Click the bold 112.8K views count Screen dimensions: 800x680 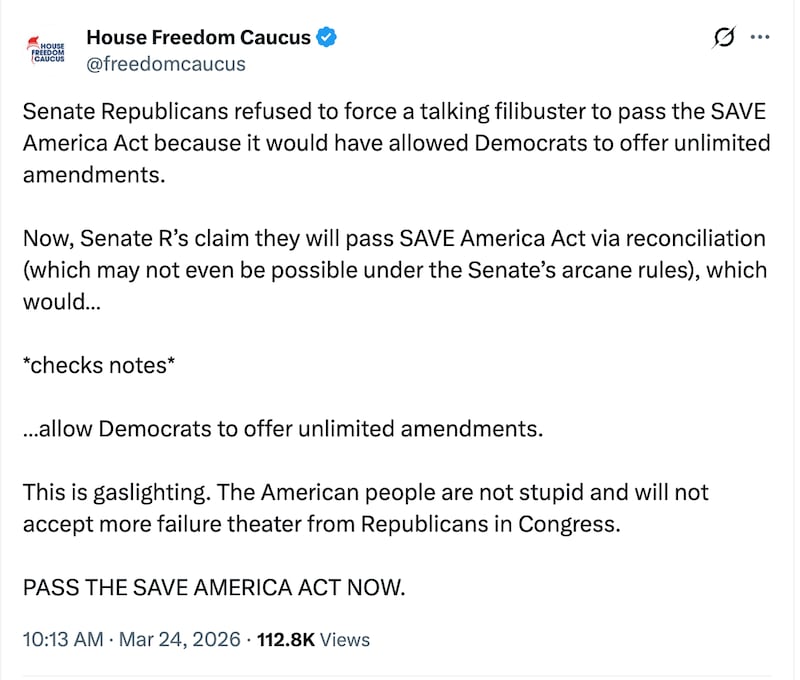click(x=286, y=639)
